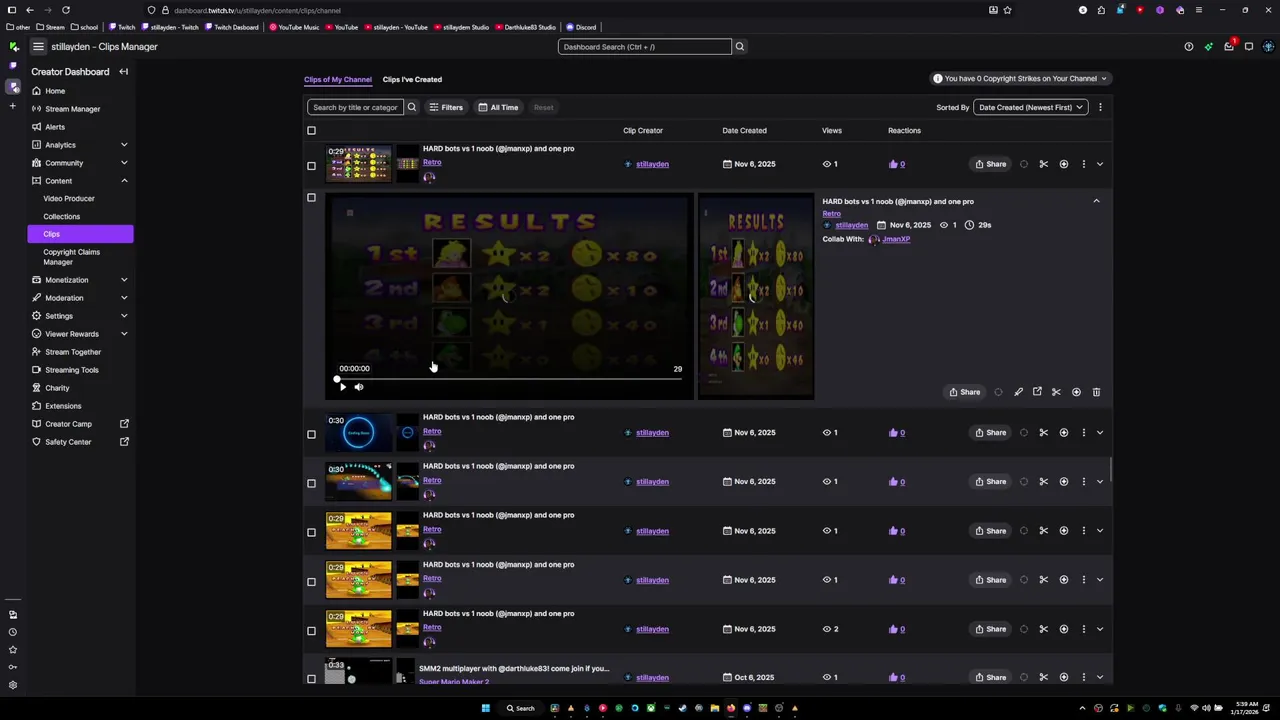The image size is (1280, 720).
Task: Mute the clip player volume
Action: coord(359,387)
